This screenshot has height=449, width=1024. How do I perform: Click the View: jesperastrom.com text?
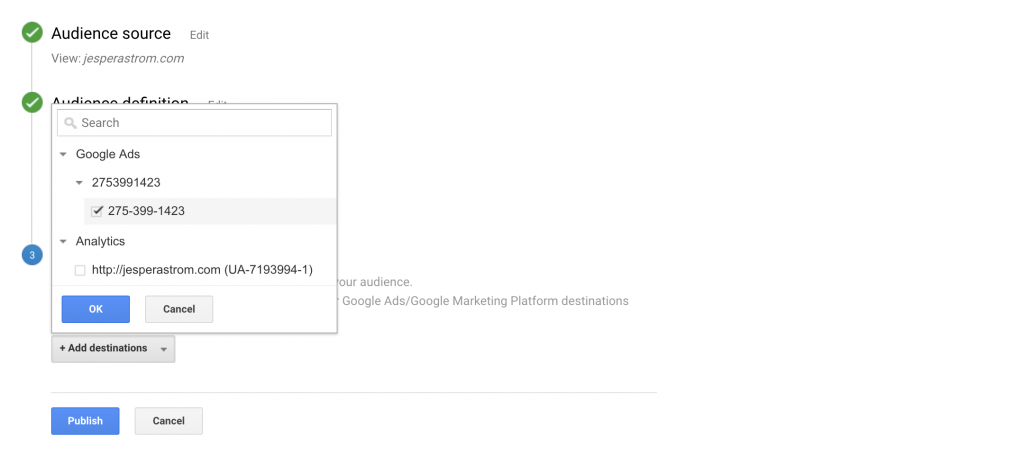pyautogui.click(x=118, y=59)
